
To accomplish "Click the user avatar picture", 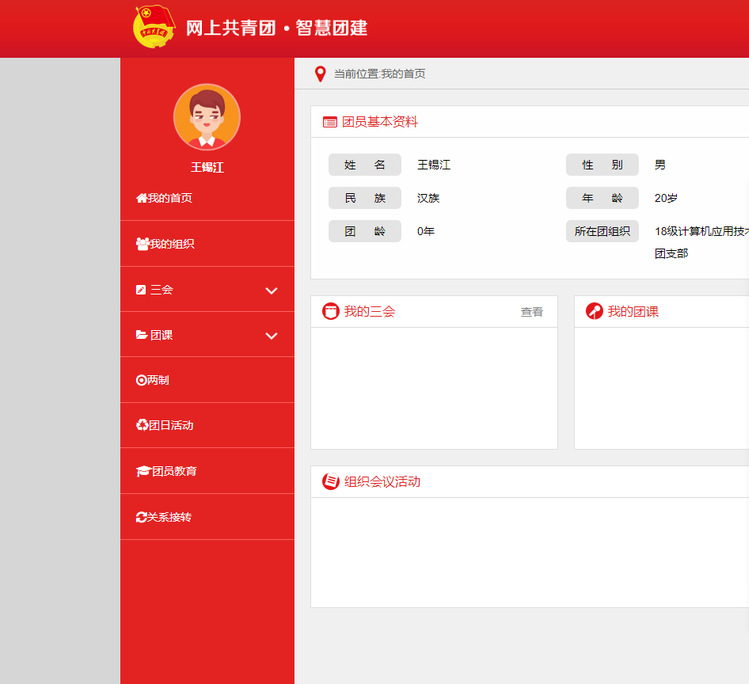I will [207, 117].
